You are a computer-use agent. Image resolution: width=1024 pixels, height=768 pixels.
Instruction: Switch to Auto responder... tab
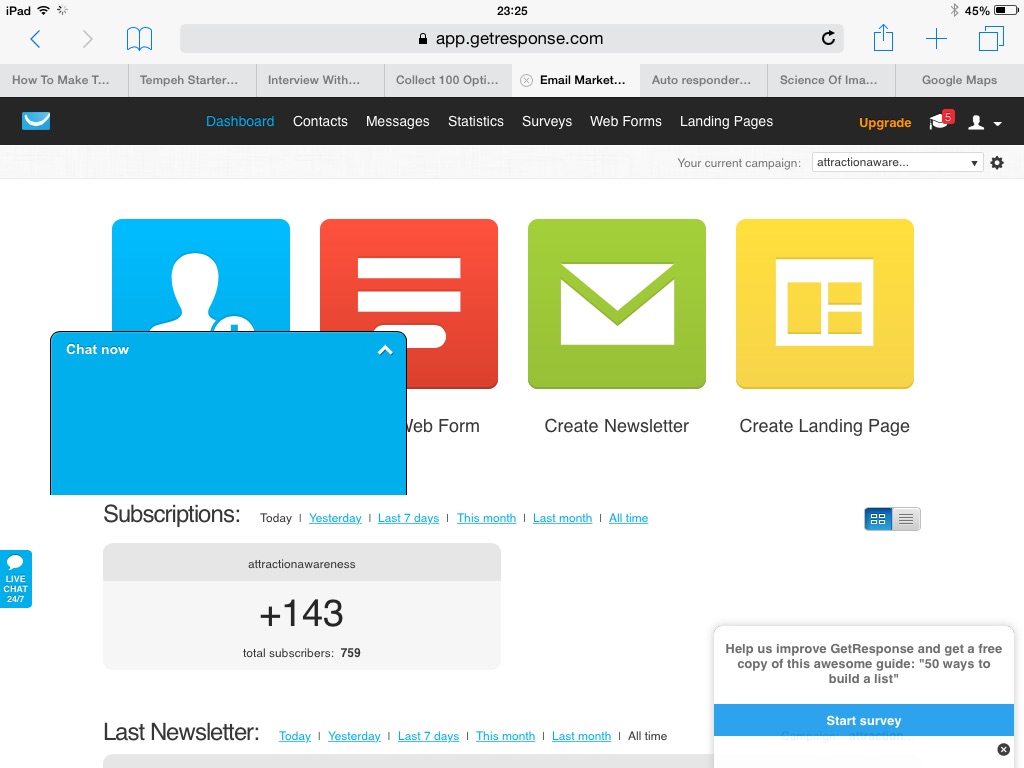click(x=704, y=80)
